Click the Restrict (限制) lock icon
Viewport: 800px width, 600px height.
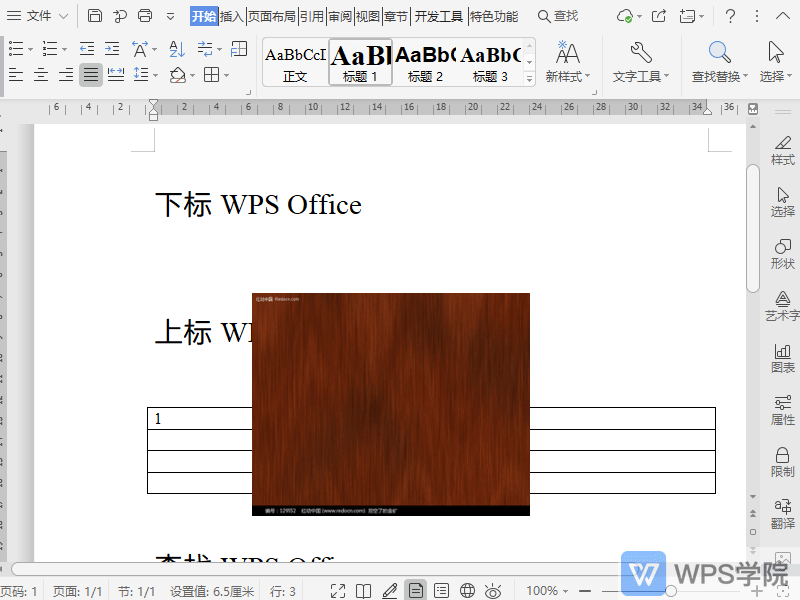(782, 461)
